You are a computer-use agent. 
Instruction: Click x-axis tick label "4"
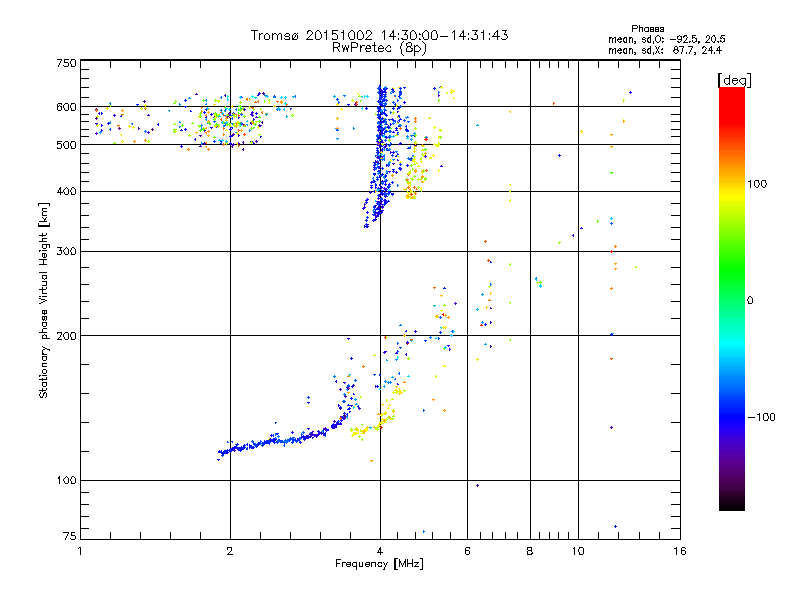point(380,551)
